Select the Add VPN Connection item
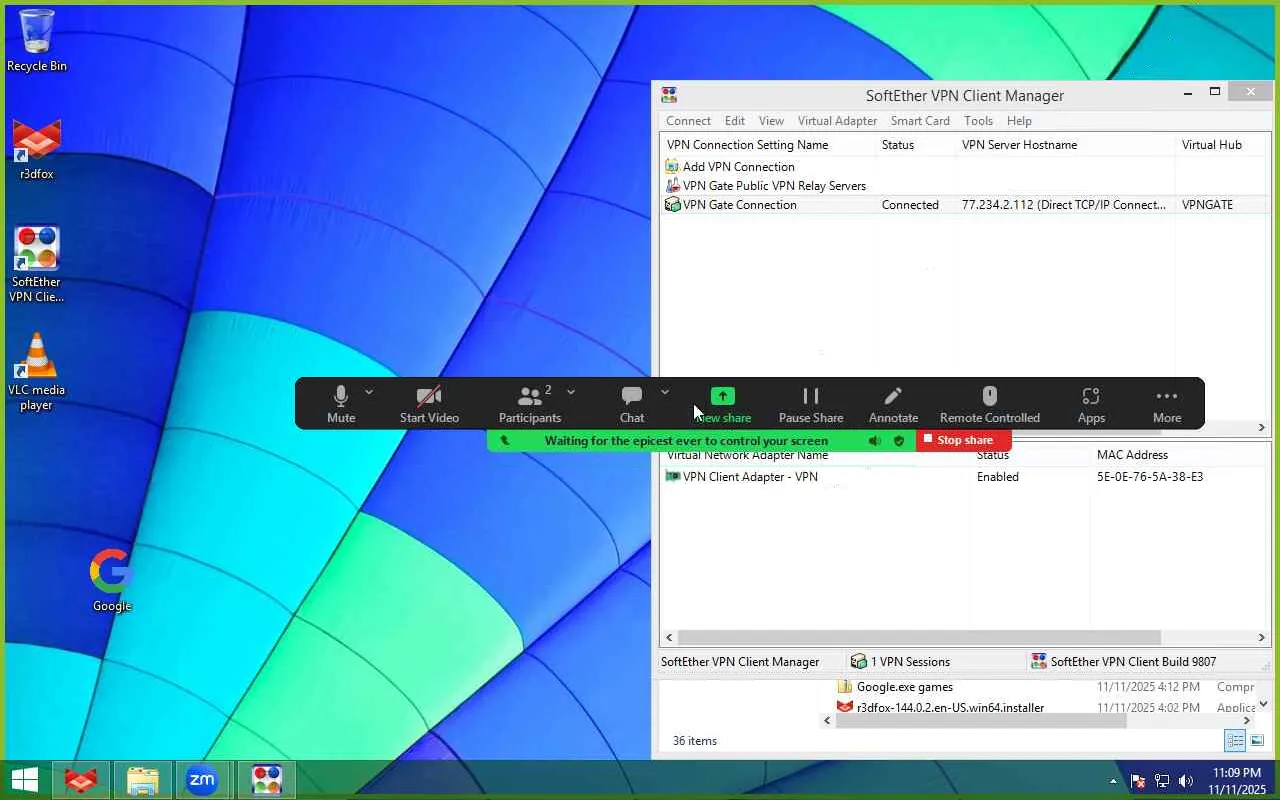Viewport: 1280px width, 800px height. click(x=738, y=167)
